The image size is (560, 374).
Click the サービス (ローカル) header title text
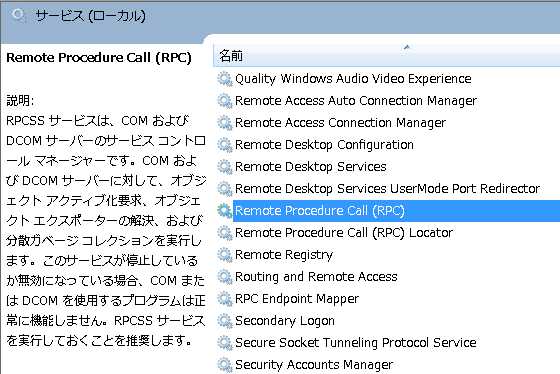(90, 16)
